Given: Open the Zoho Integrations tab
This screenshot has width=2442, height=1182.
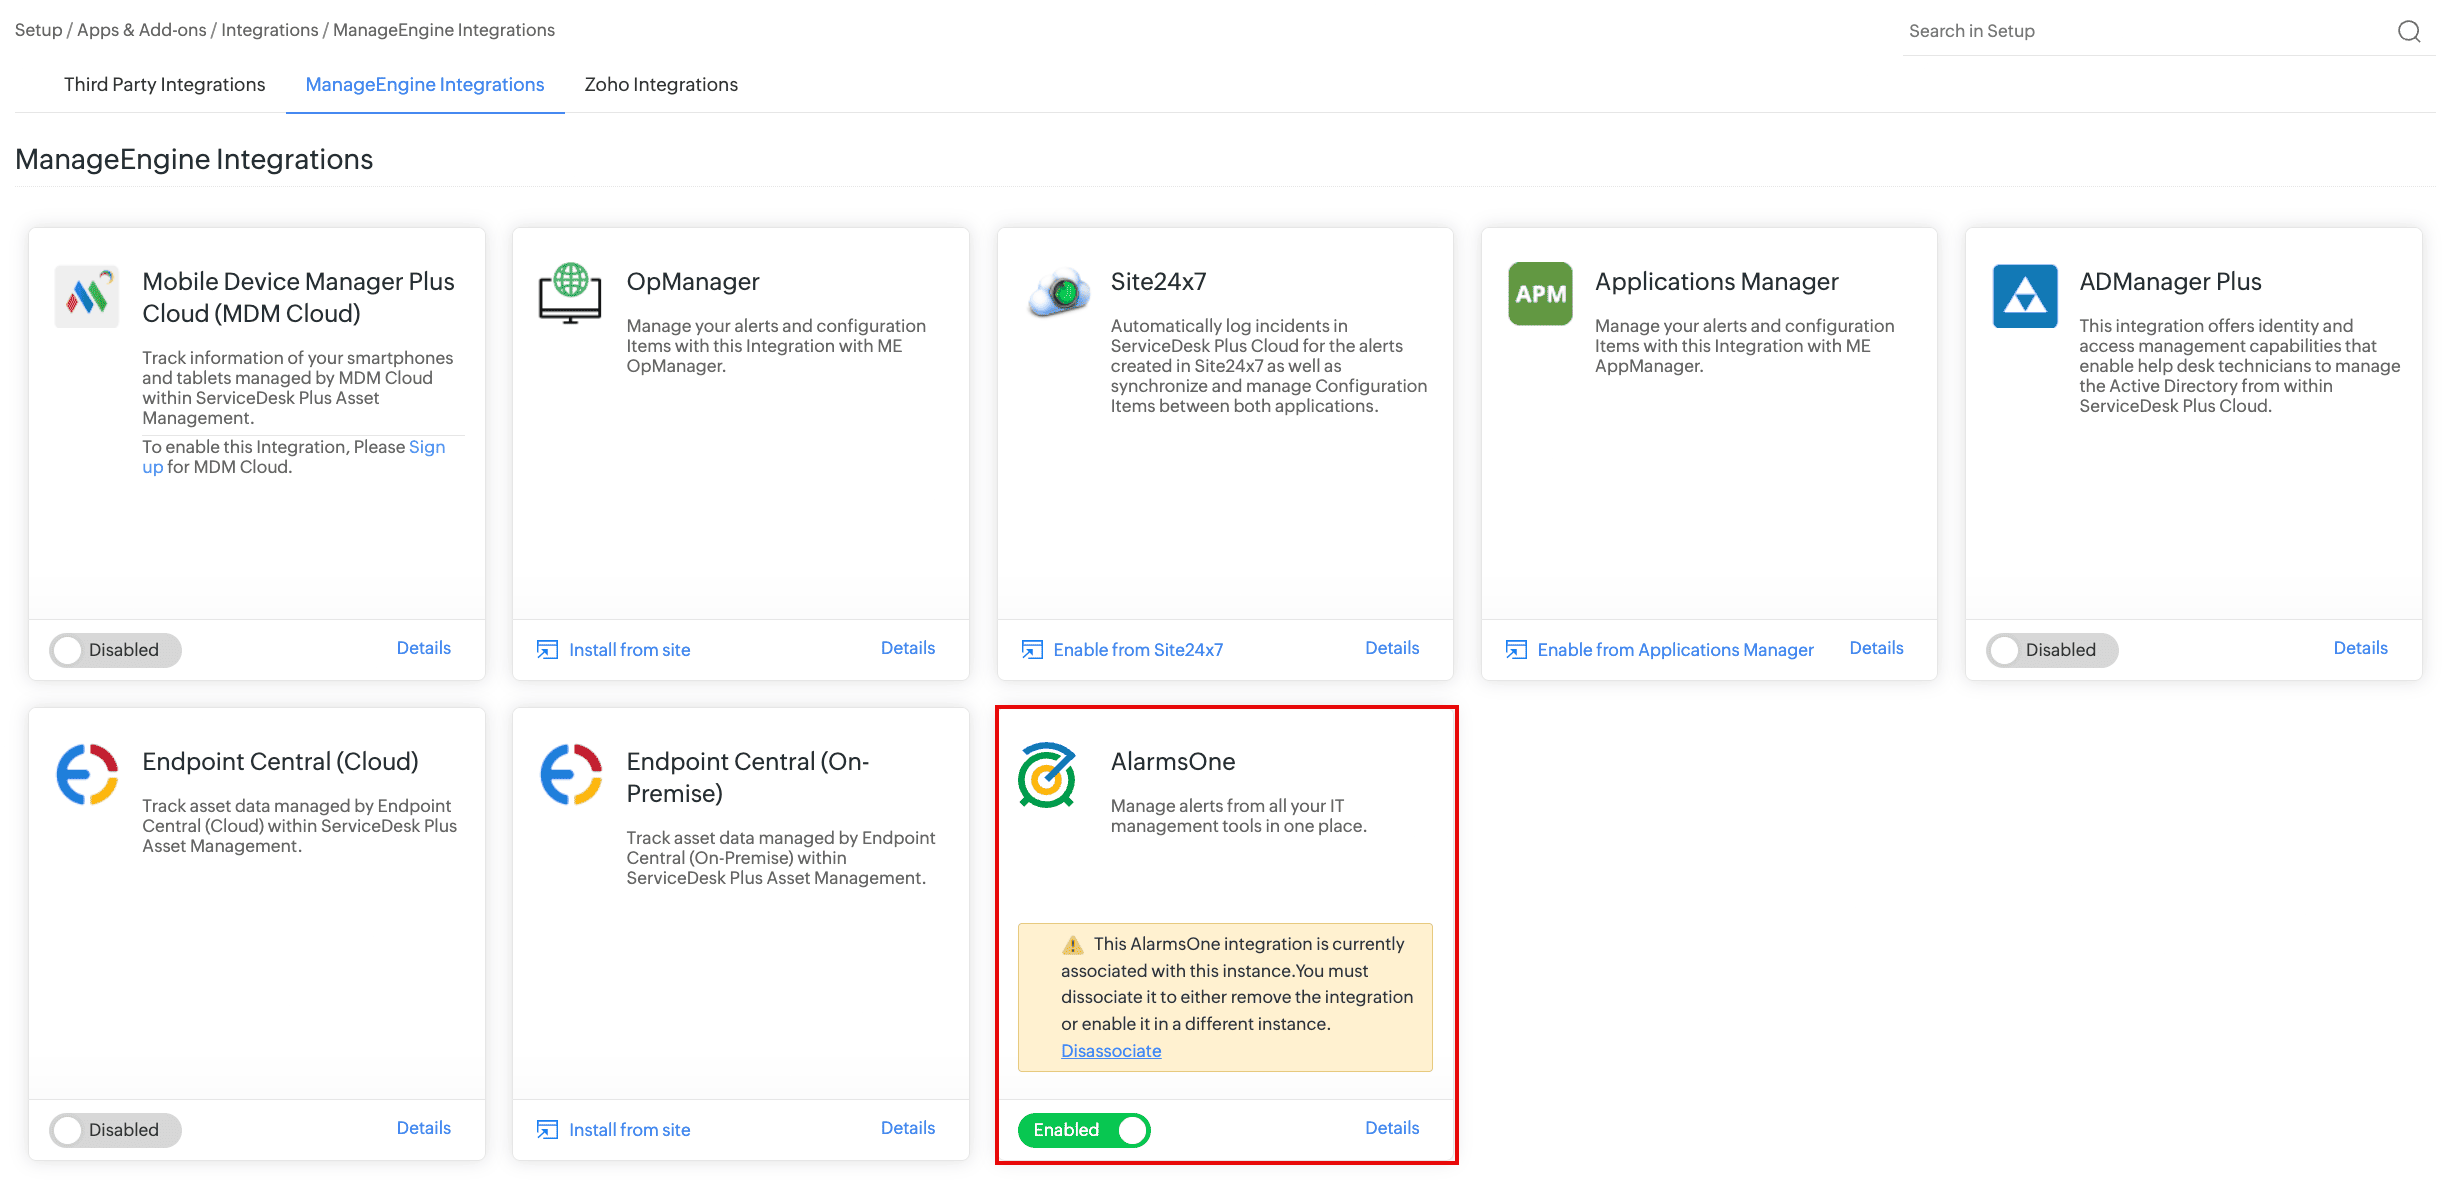Looking at the screenshot, I should point(661,85).
